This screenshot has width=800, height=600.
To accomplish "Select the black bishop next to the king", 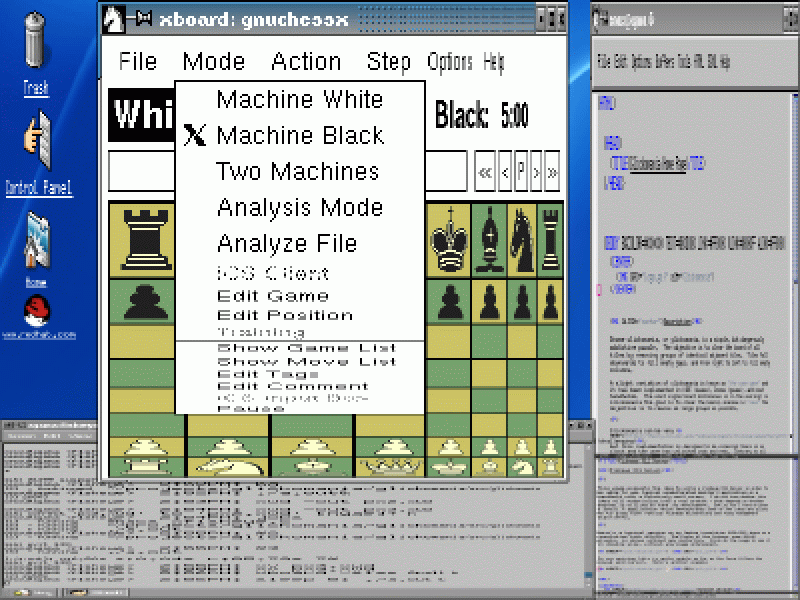I will click(x=489, y=238).
